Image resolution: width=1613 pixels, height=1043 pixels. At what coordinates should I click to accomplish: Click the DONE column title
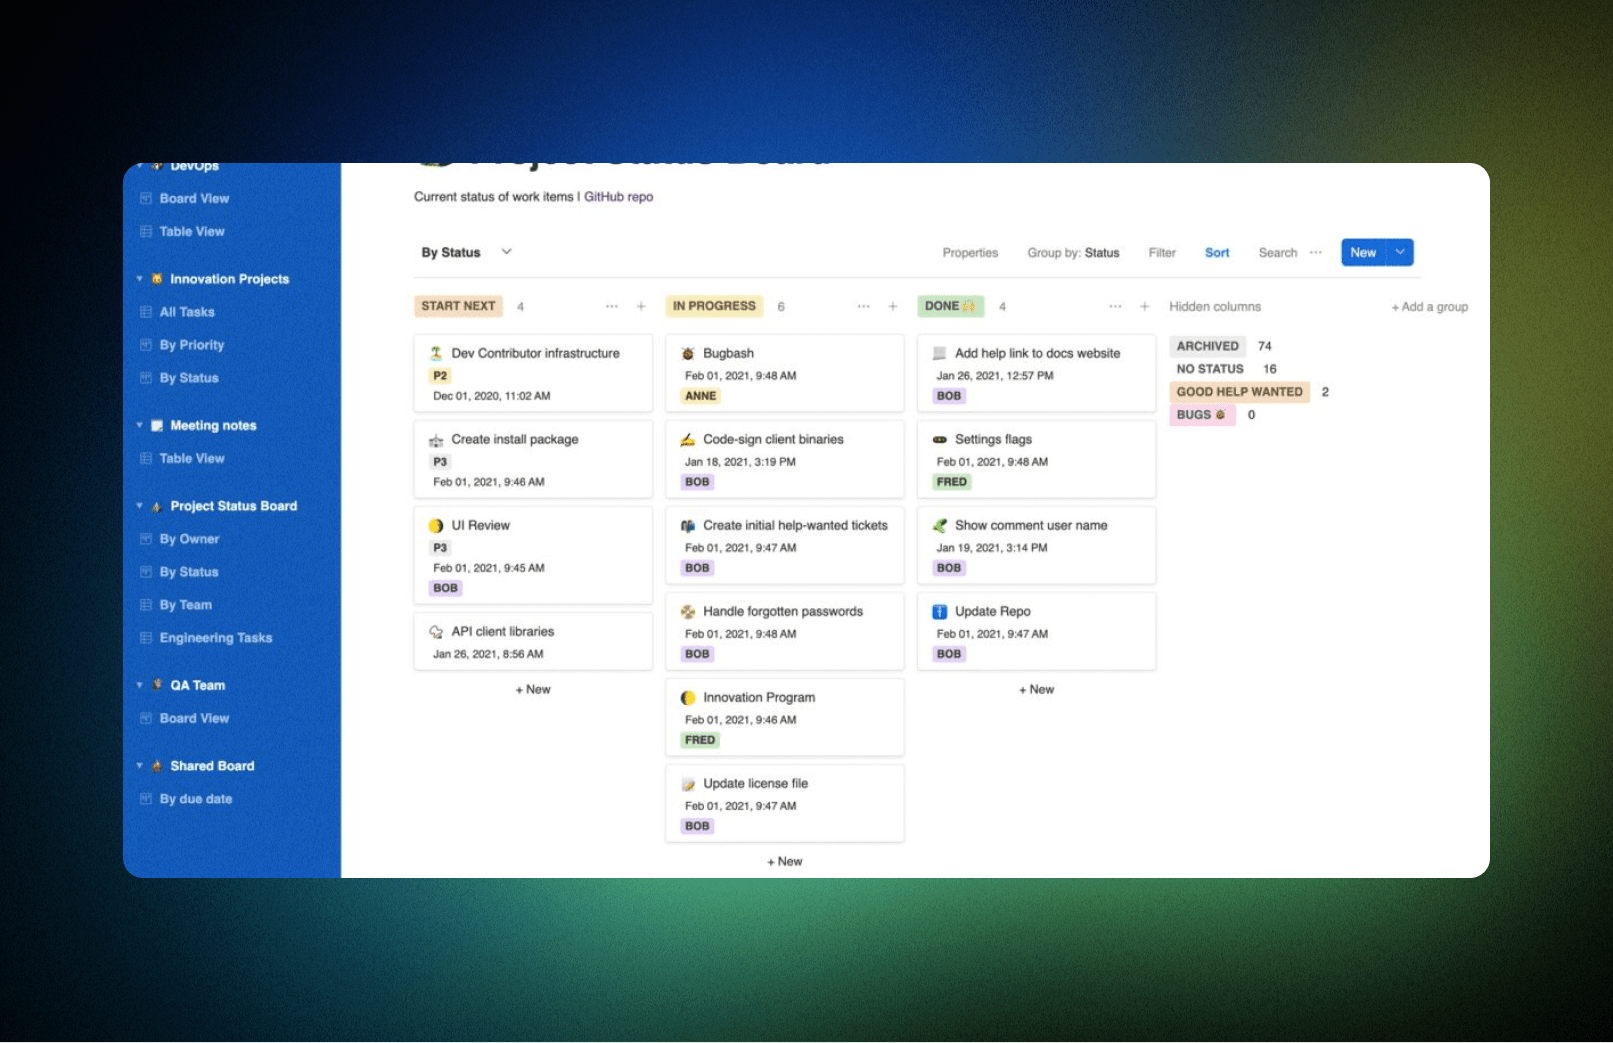pyautogui.click(x=950, y=306)
